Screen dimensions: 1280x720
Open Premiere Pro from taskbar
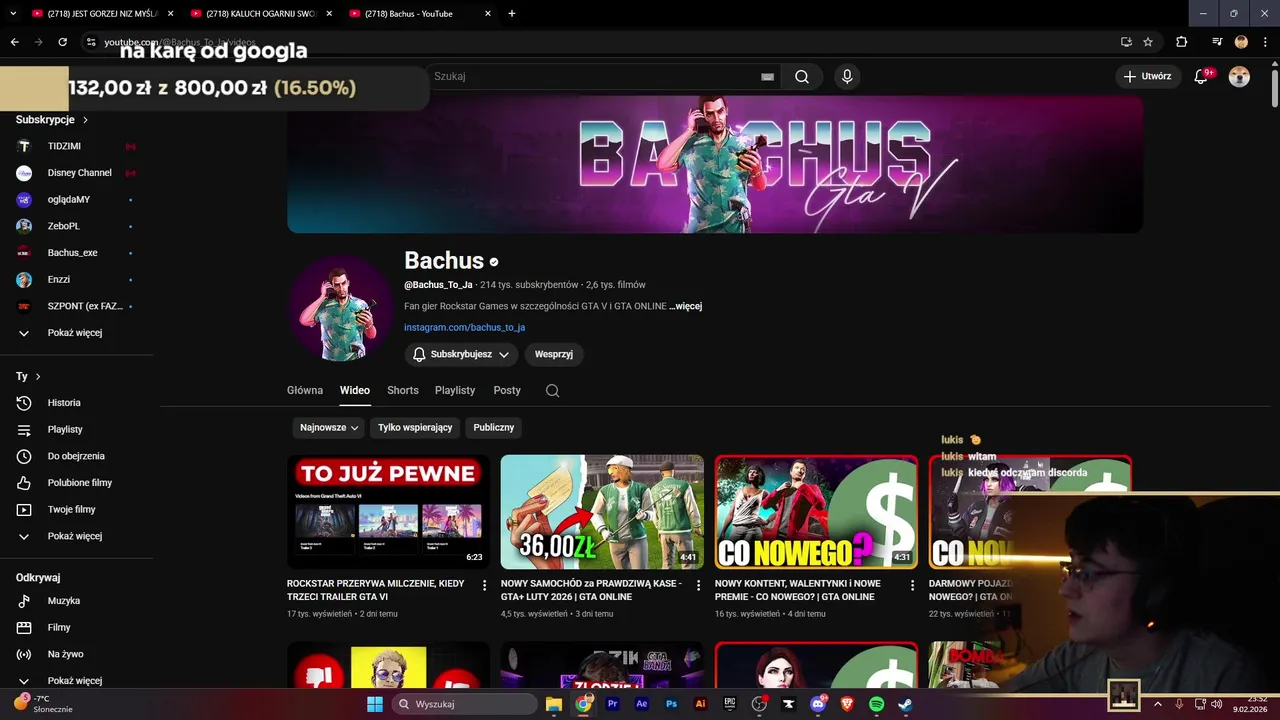point(613,704)
